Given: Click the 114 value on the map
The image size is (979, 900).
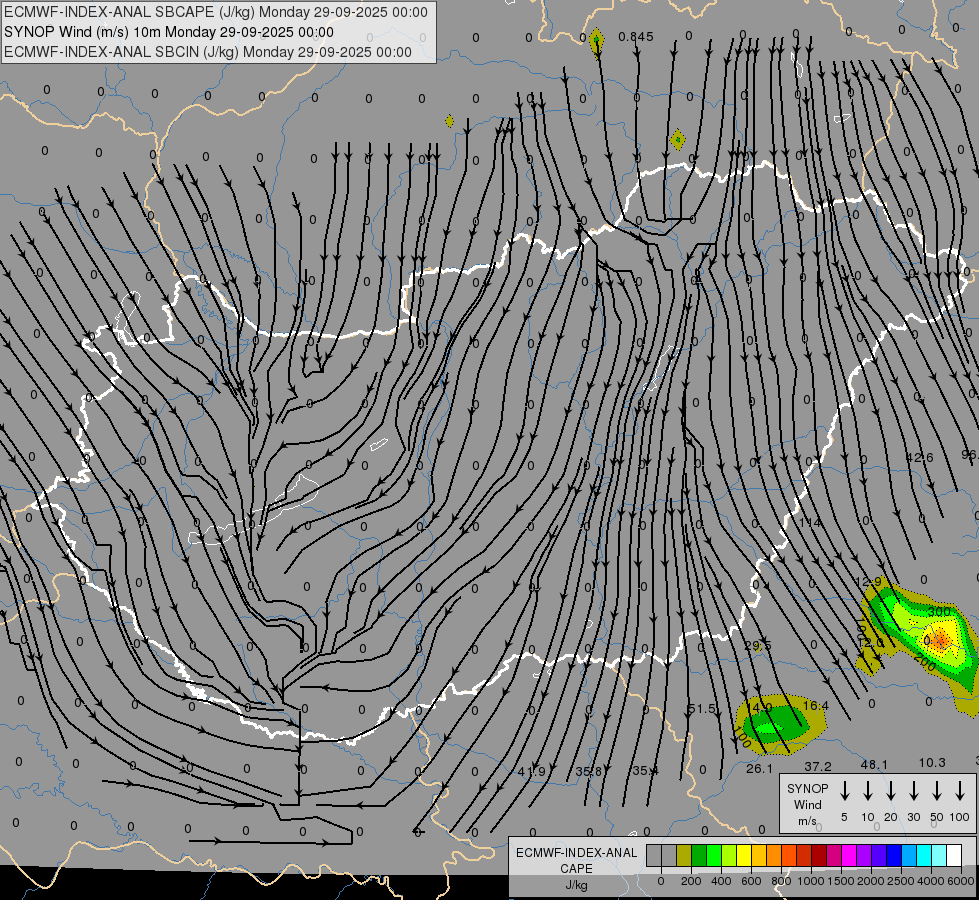Looking at the screenshot, I should 811,523.
